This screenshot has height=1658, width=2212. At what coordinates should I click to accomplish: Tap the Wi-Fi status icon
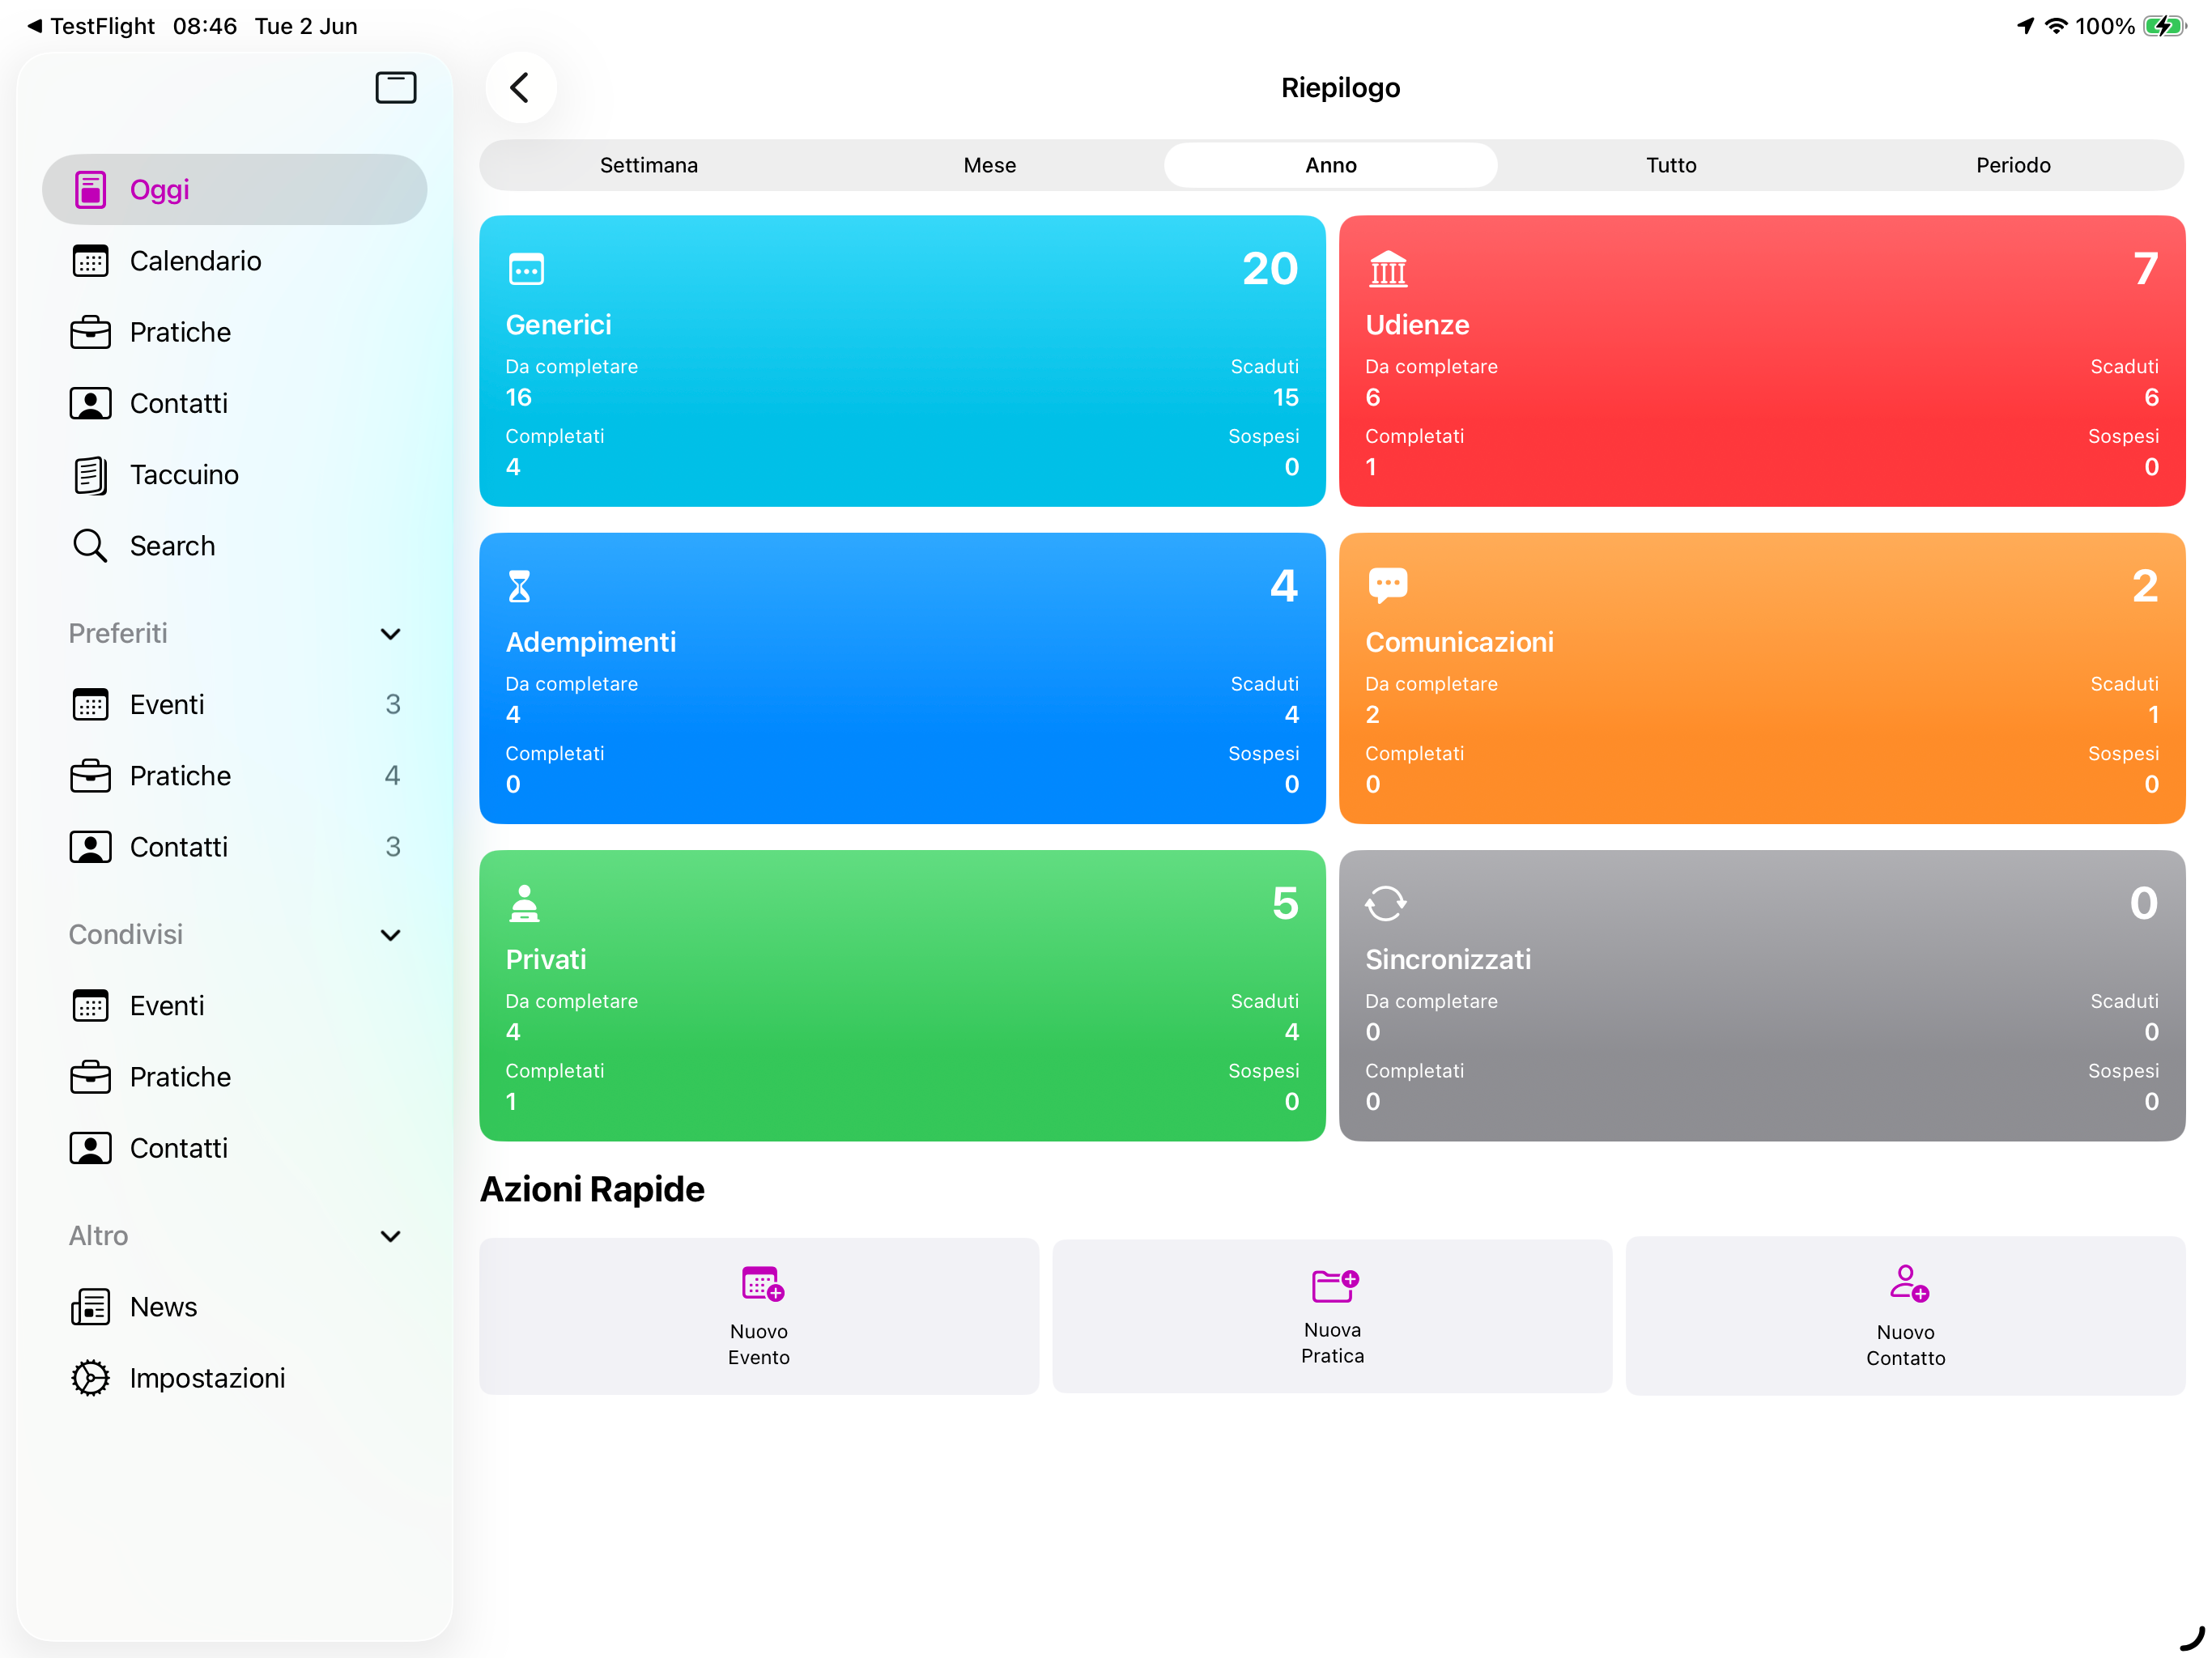2056,26
